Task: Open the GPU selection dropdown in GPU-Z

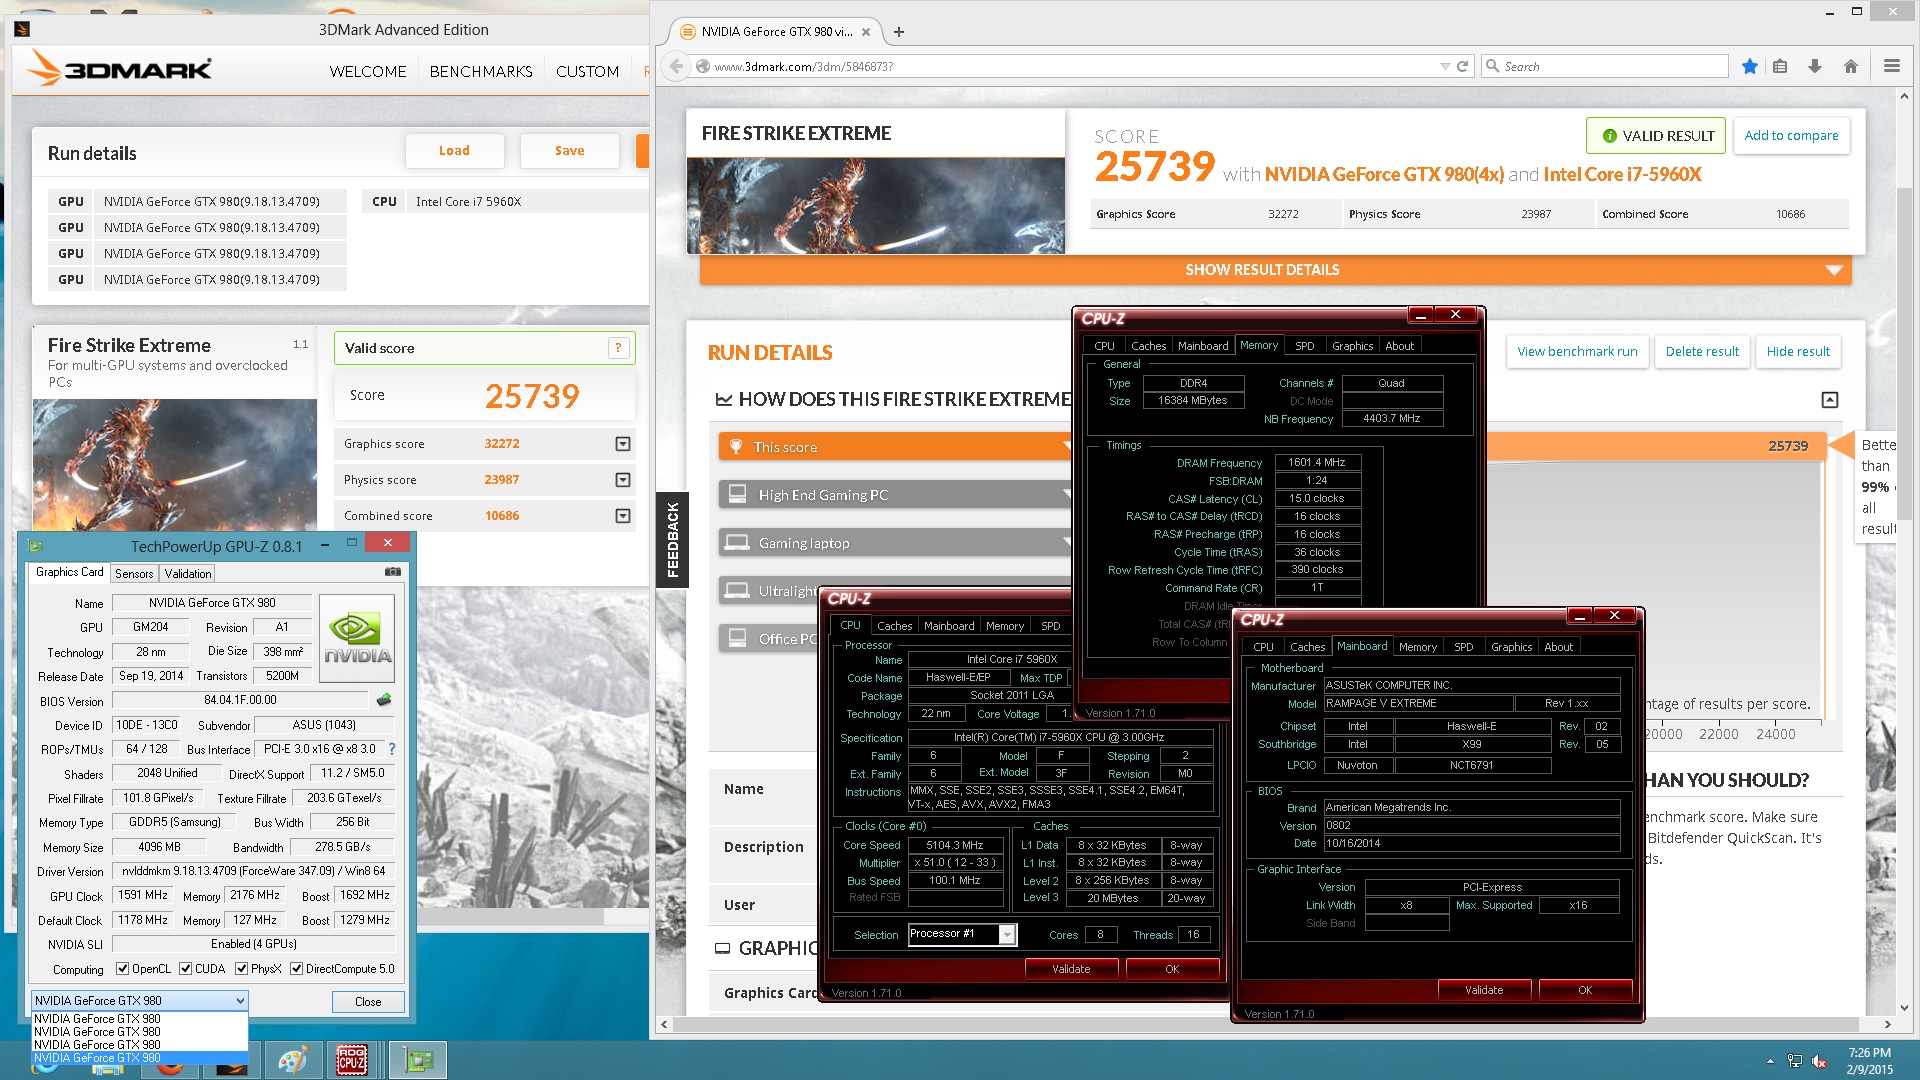Action: 139,1000
